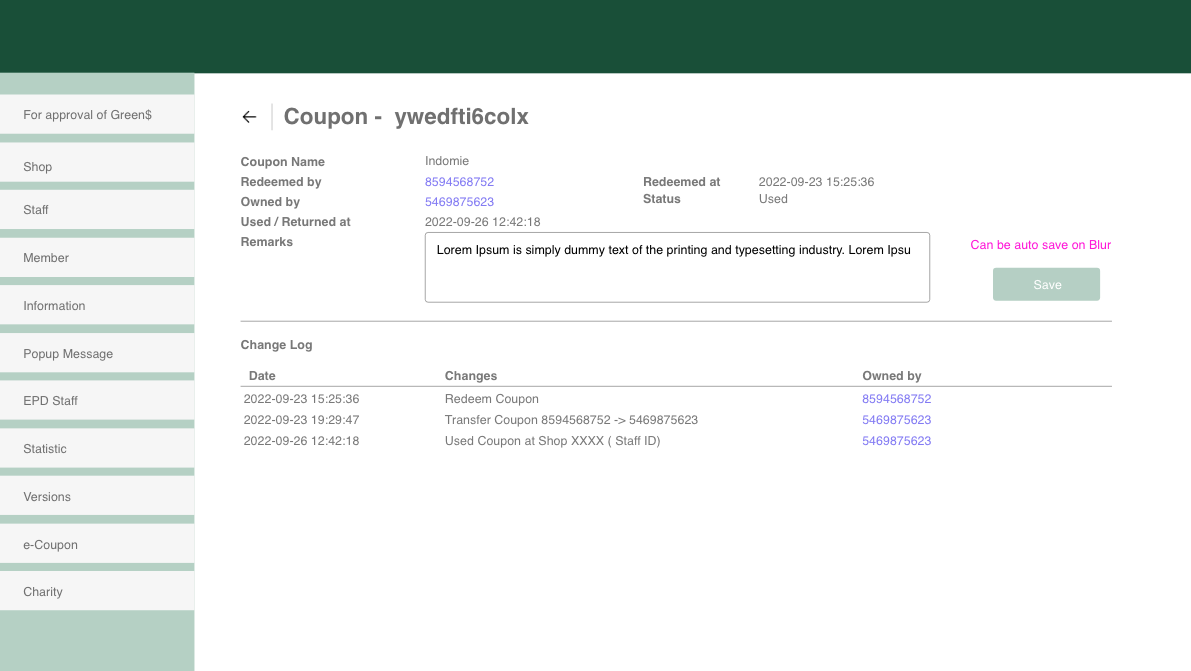Open the For approval of Green$ menu
The height and width of the screenshot is (671, 1191).
pos(97,115)
